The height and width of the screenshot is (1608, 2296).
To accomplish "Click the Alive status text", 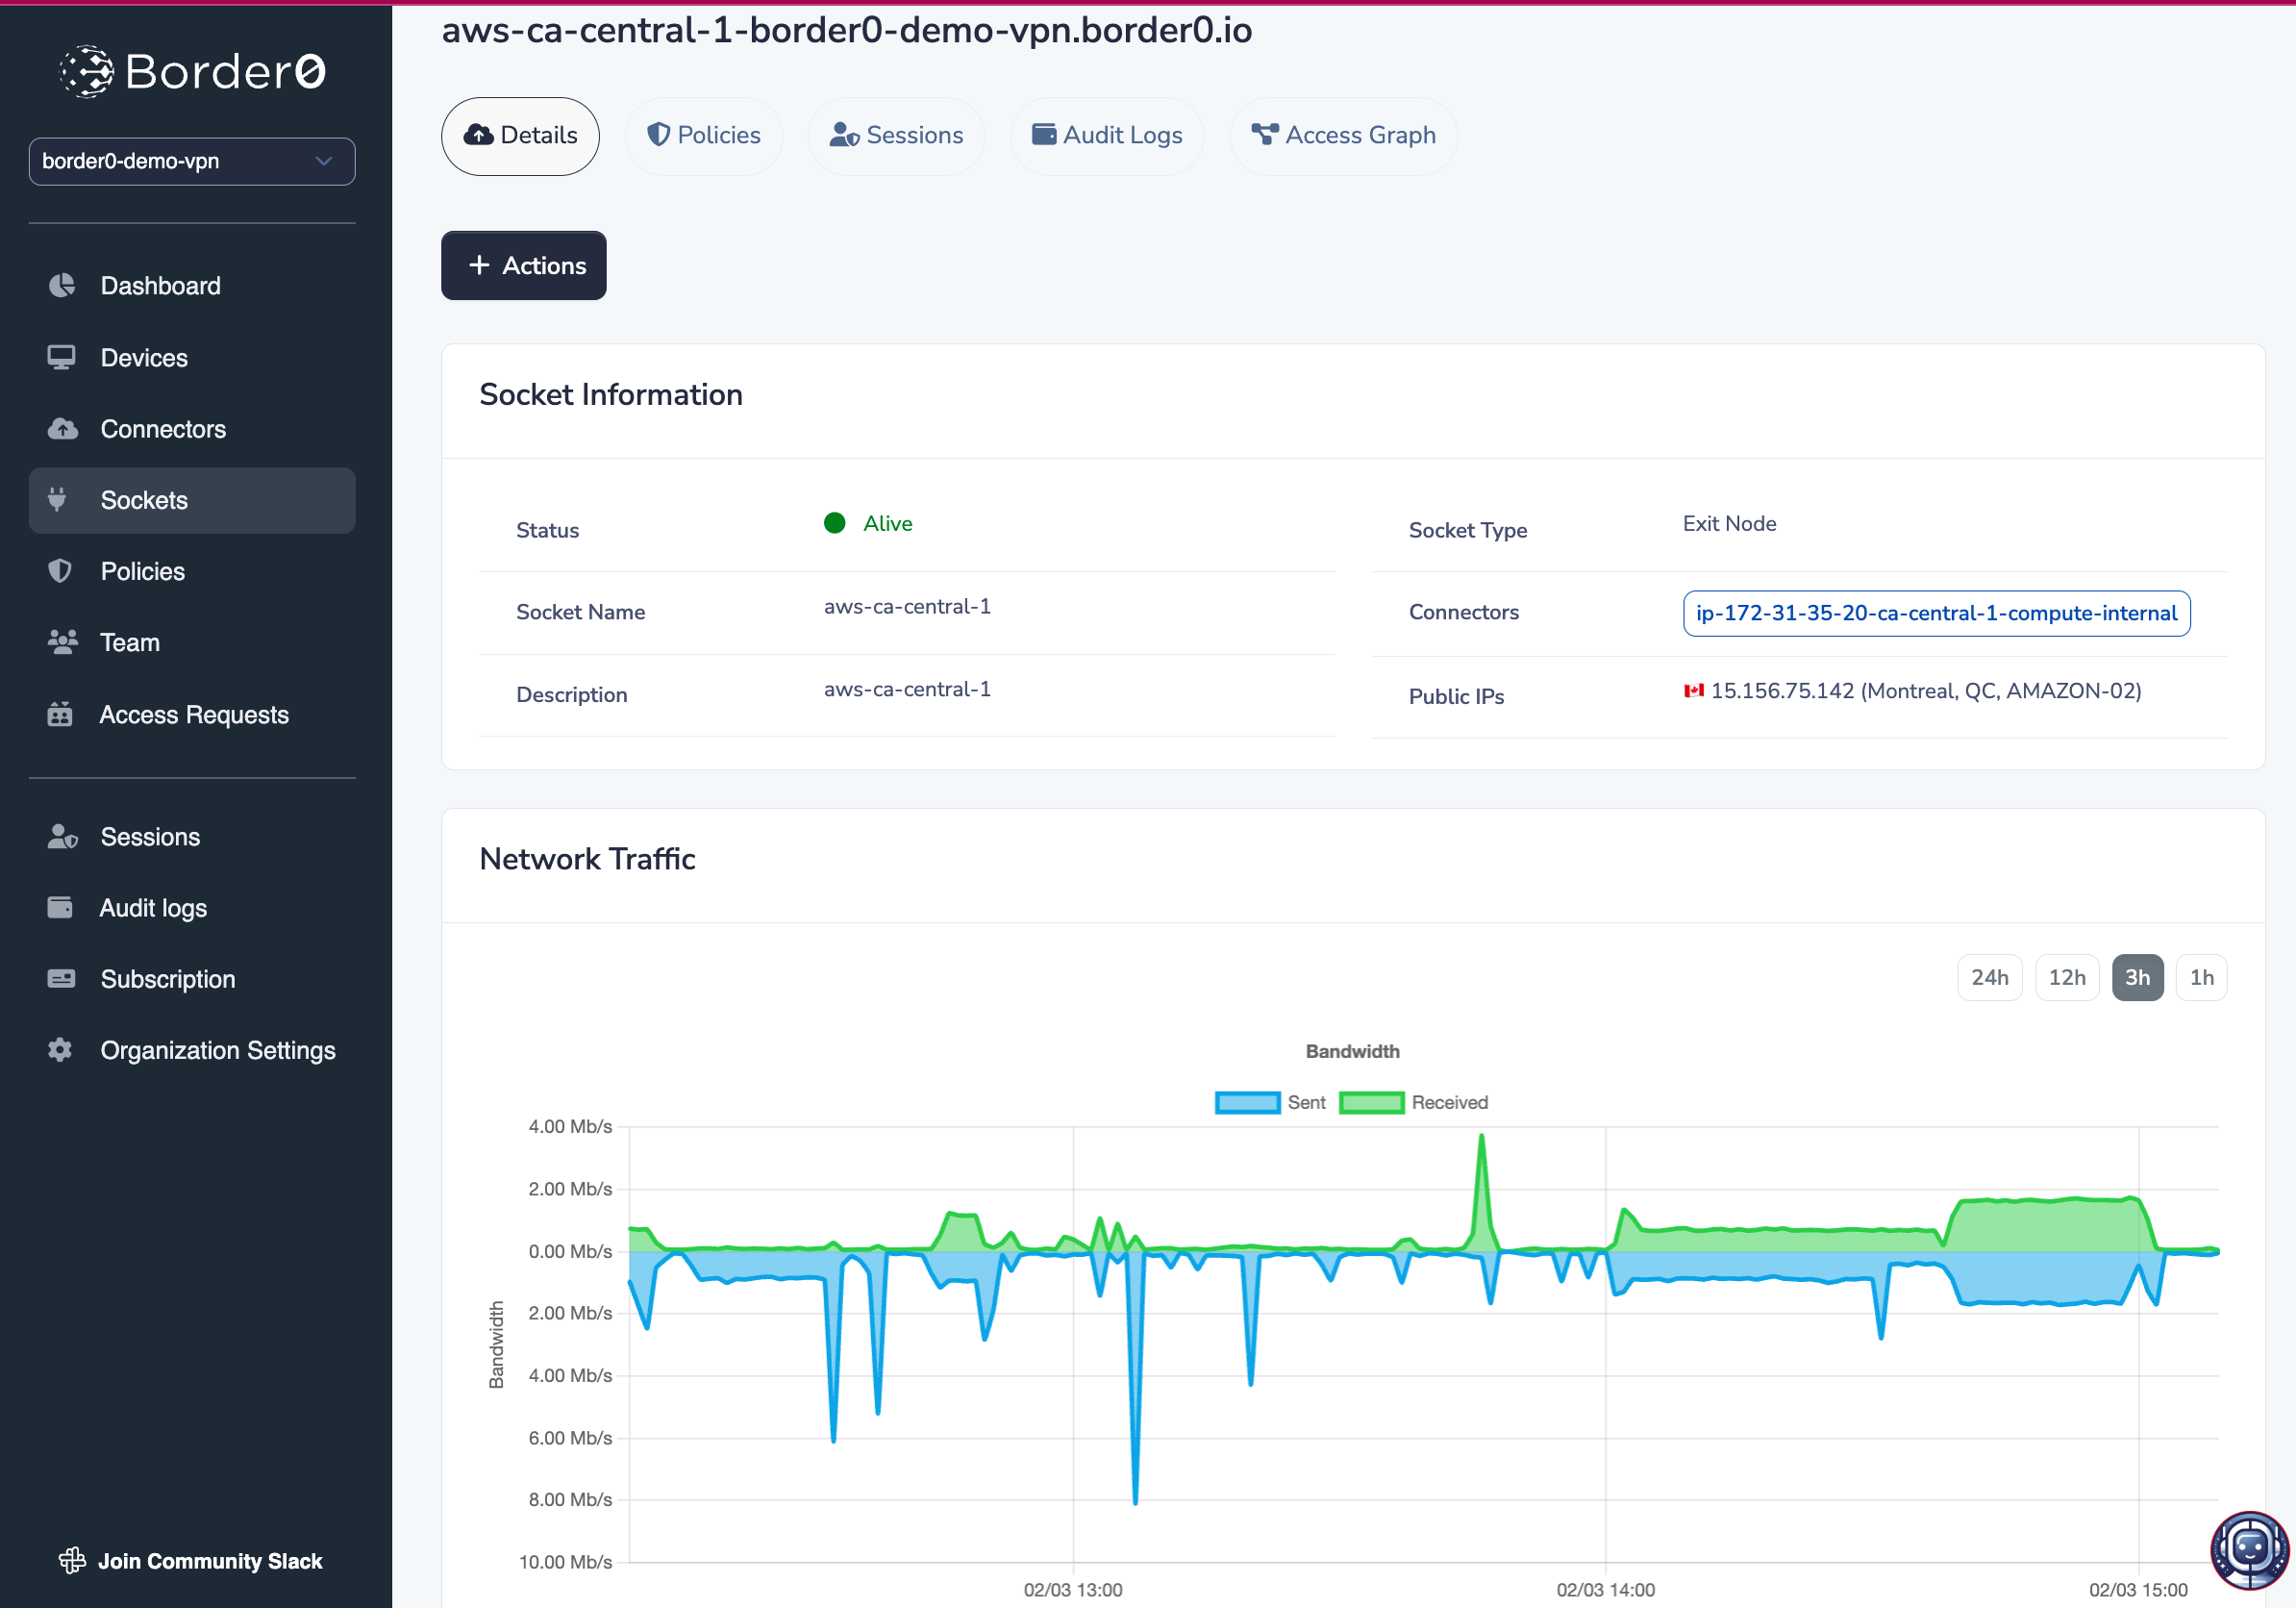I will click(888, 523).
